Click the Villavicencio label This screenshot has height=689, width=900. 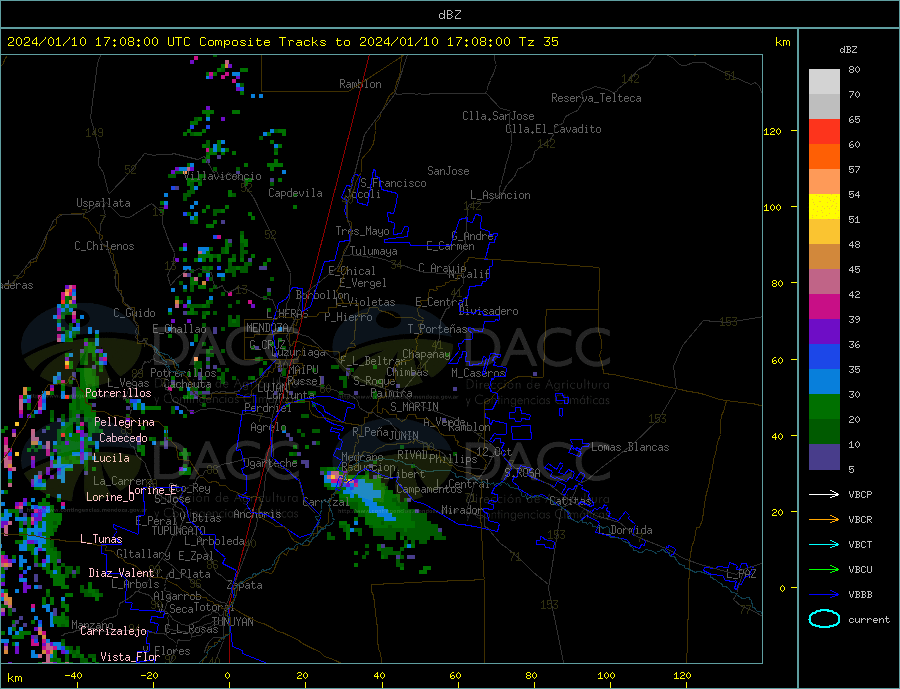[223, 176]
